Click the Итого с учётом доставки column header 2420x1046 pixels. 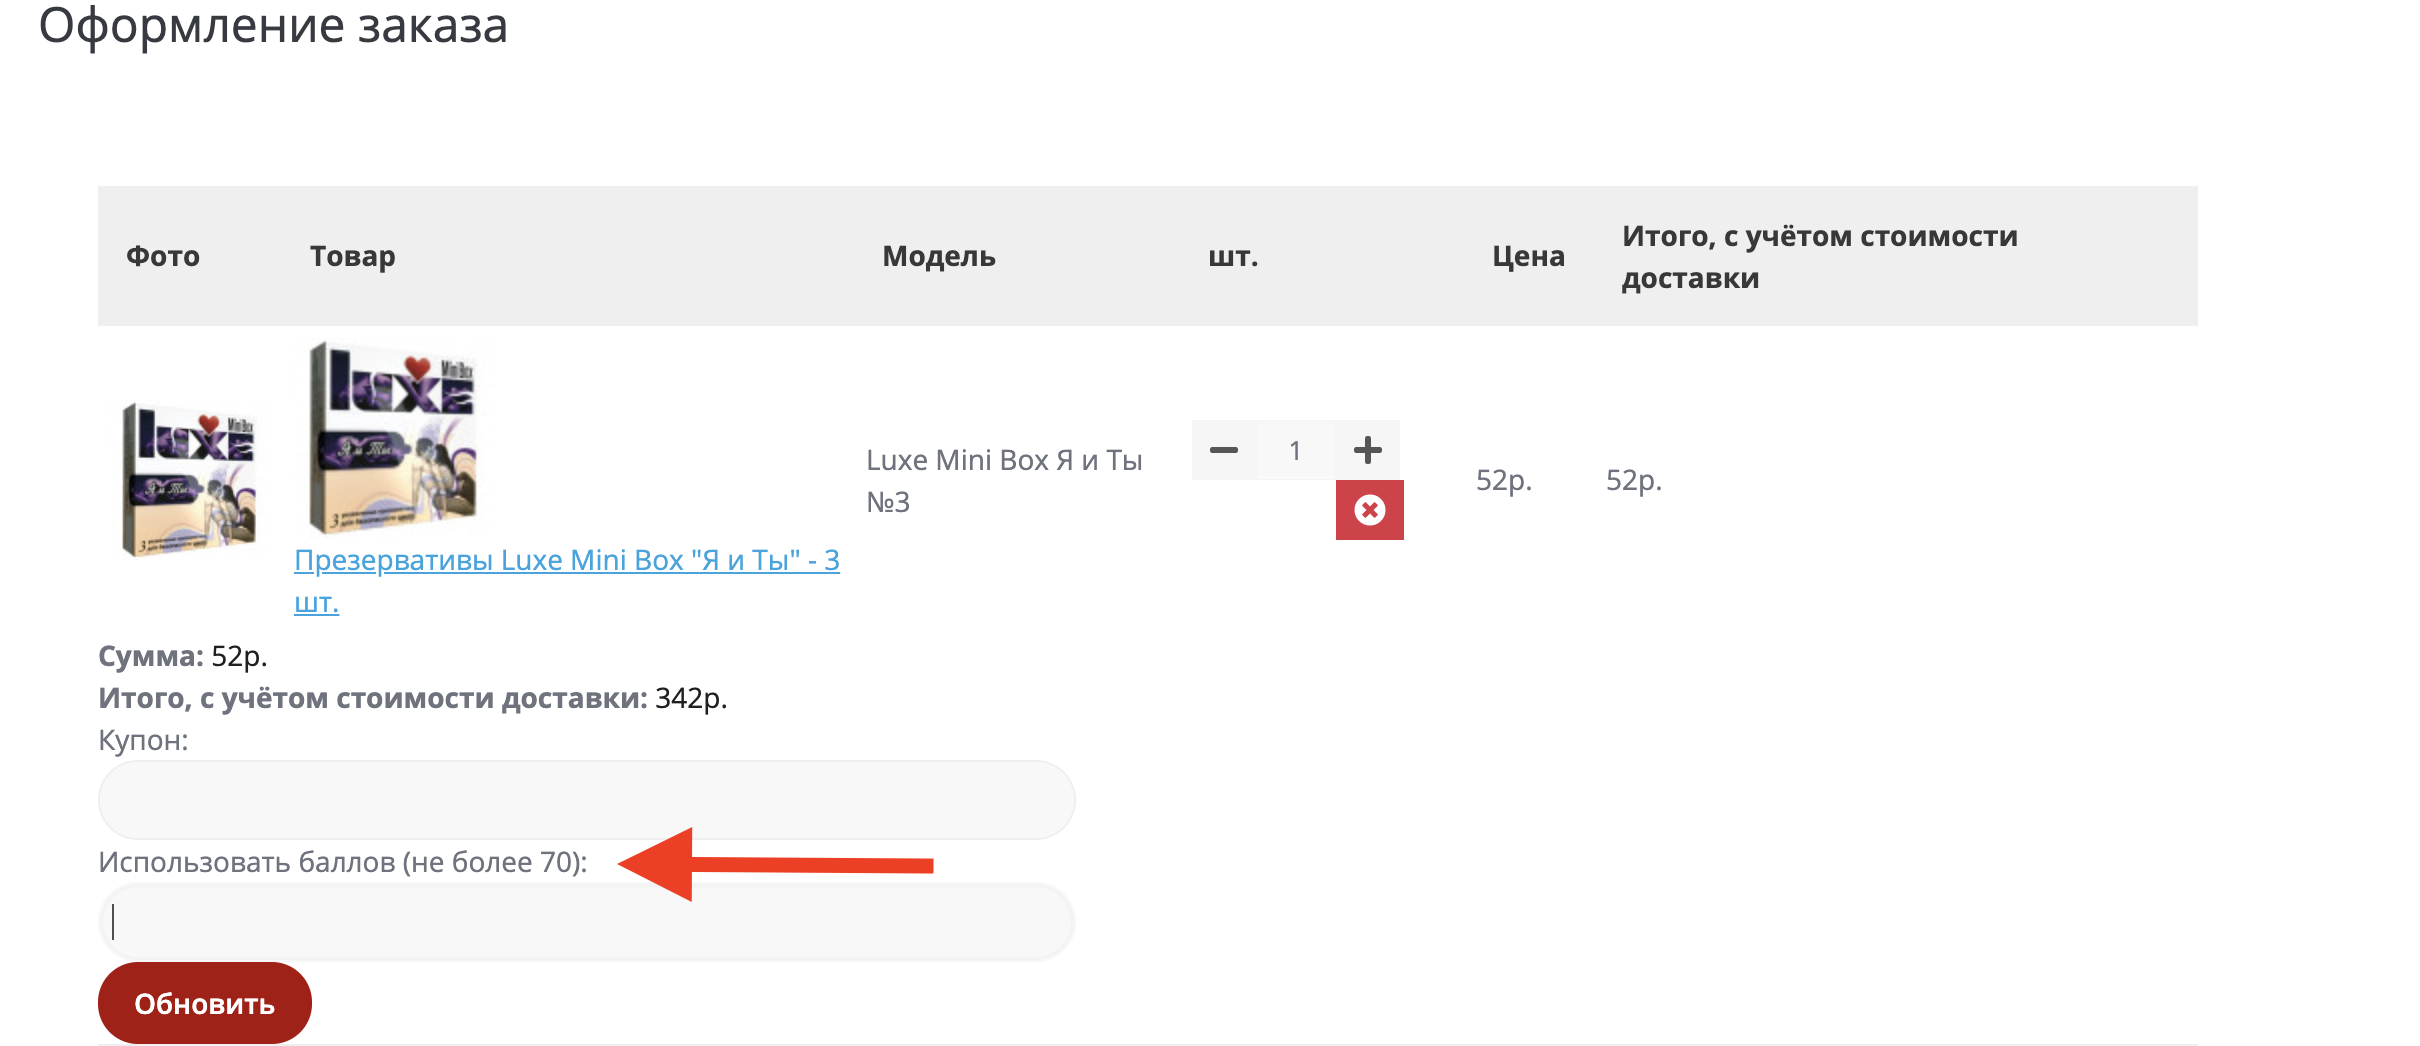pyautogui.click(x=1819, y=257)
